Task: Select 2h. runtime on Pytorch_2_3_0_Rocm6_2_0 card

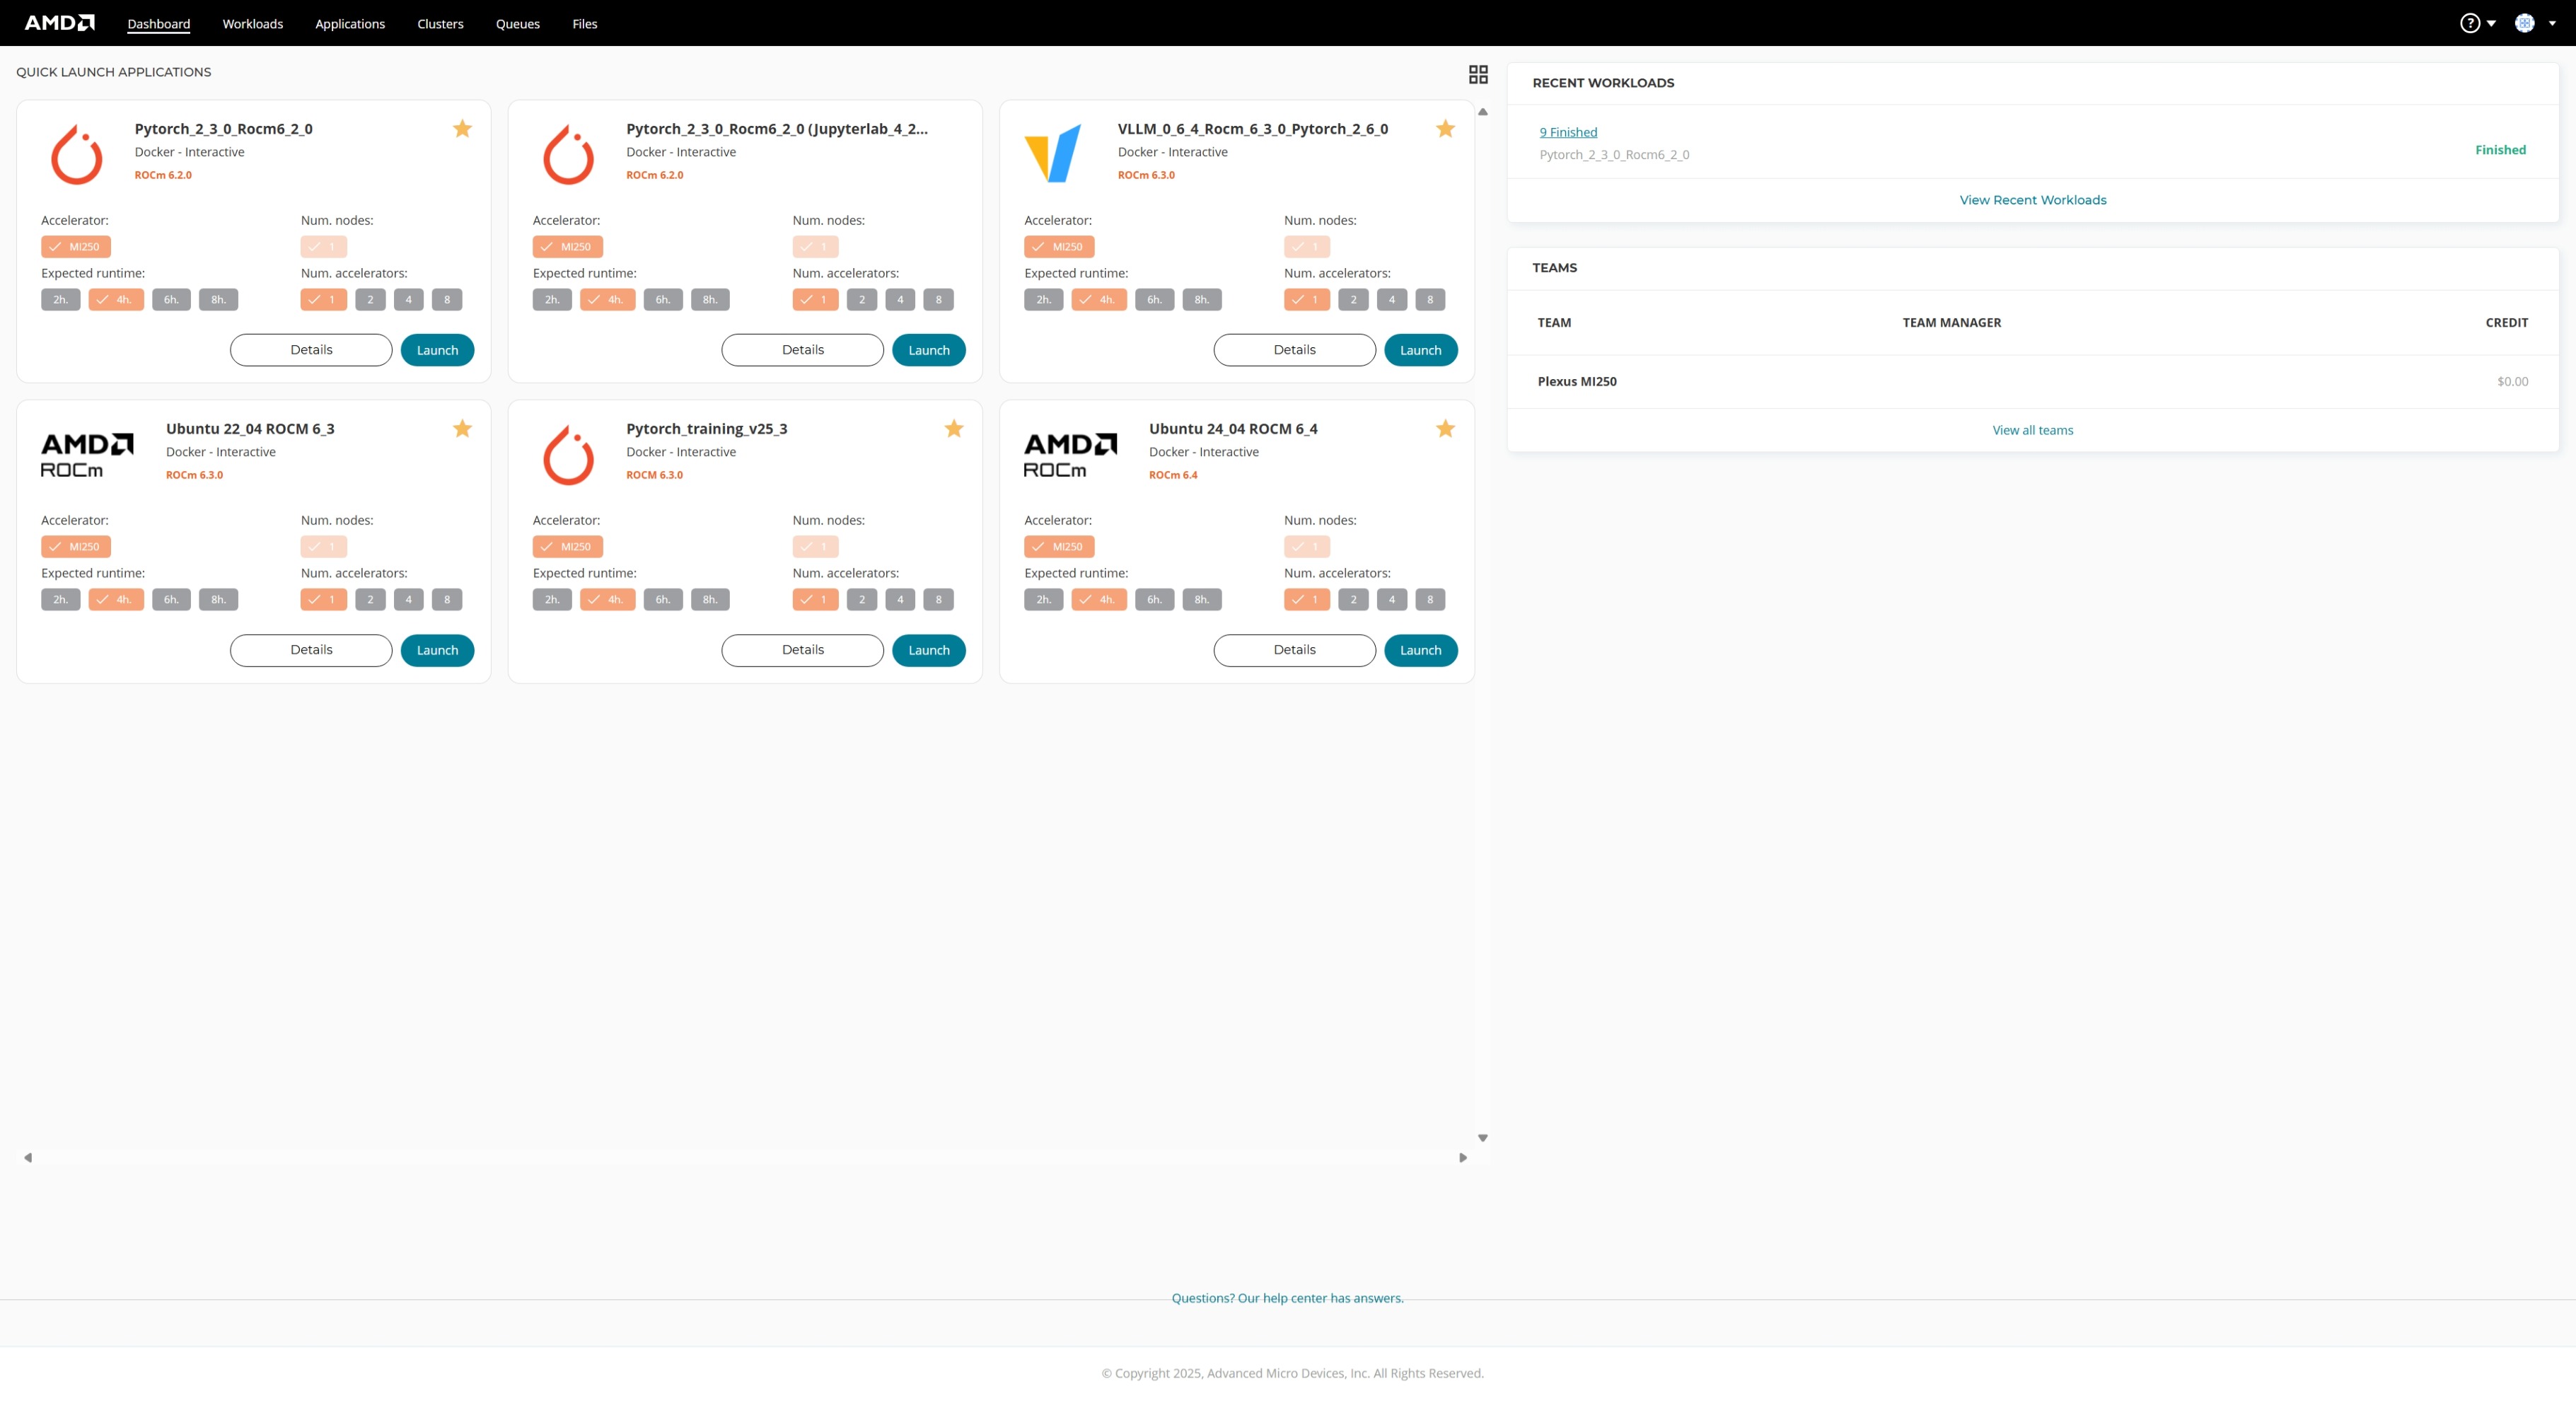Action: (60, 299)
